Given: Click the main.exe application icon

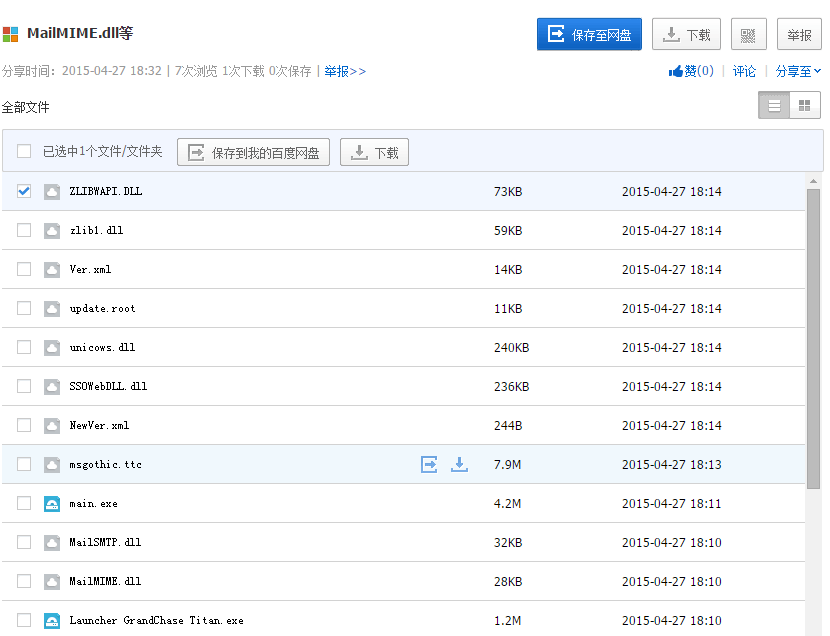Looking at the screenshot, I should tap(52, 504).
